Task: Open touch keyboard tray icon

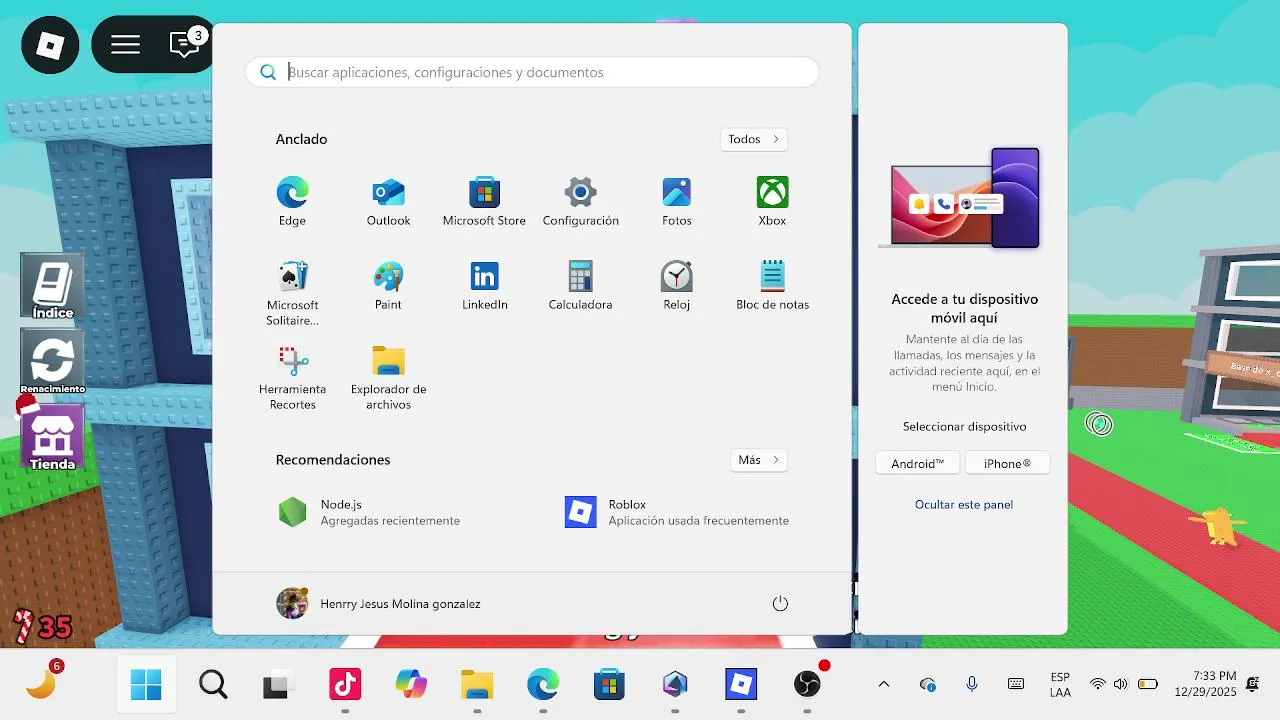Action: [x=1016, y=684]
